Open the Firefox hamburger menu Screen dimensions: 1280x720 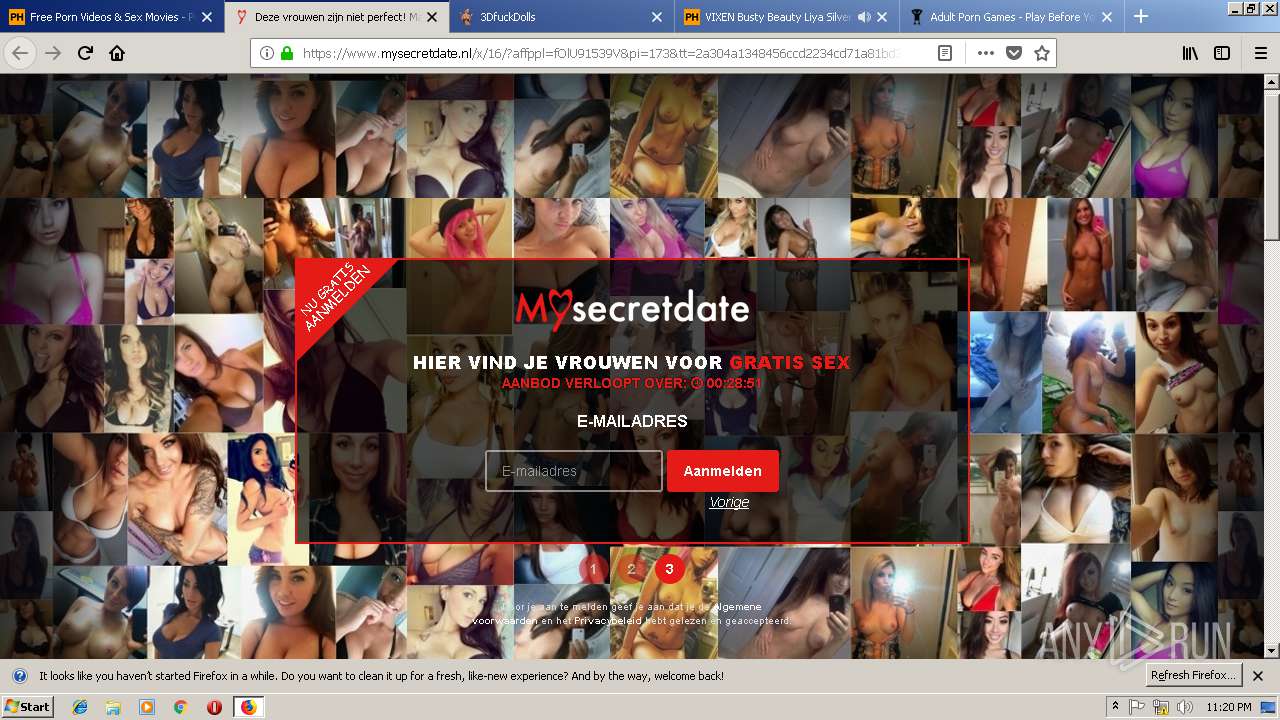point(1260,53)
